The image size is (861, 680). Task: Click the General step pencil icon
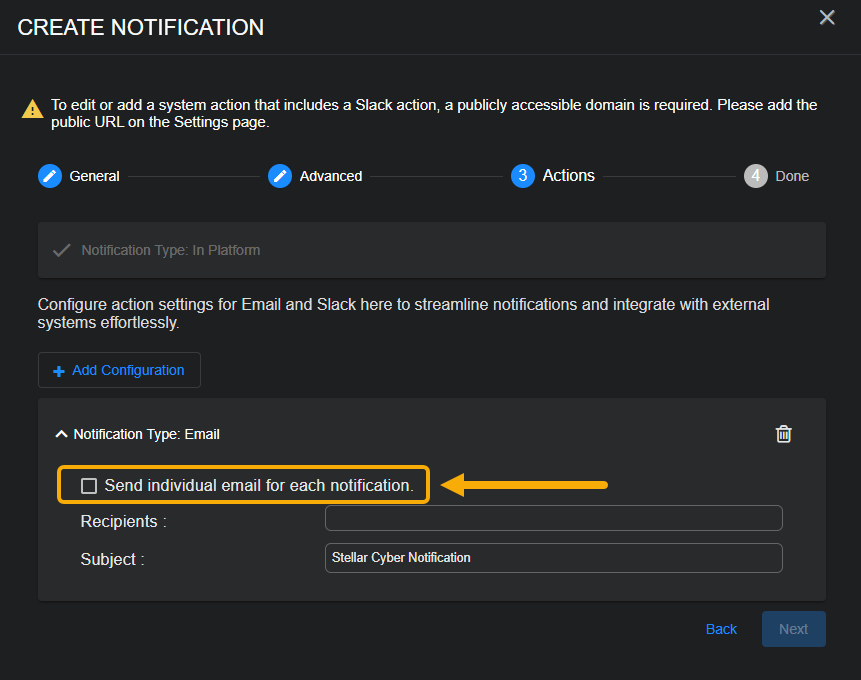click(x=50, y=176)
